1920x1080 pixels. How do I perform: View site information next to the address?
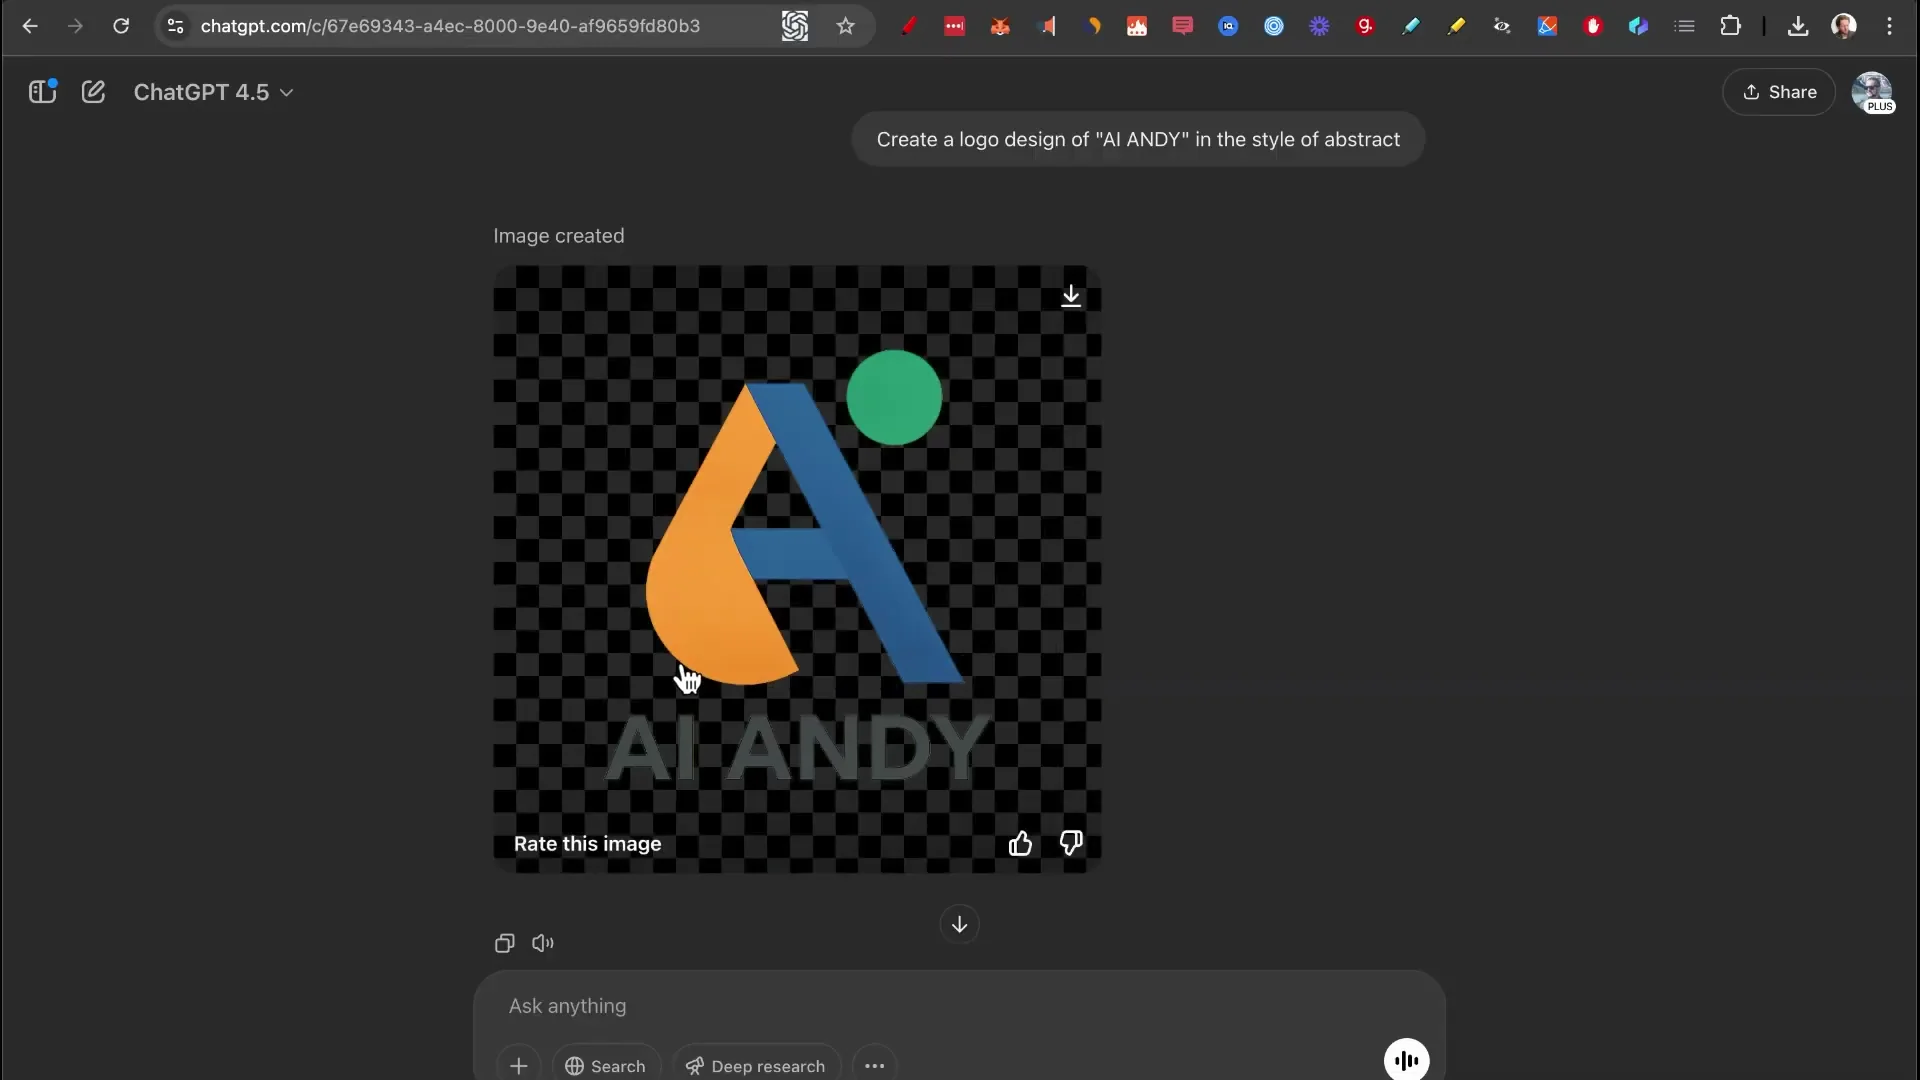tap(175, 26)
